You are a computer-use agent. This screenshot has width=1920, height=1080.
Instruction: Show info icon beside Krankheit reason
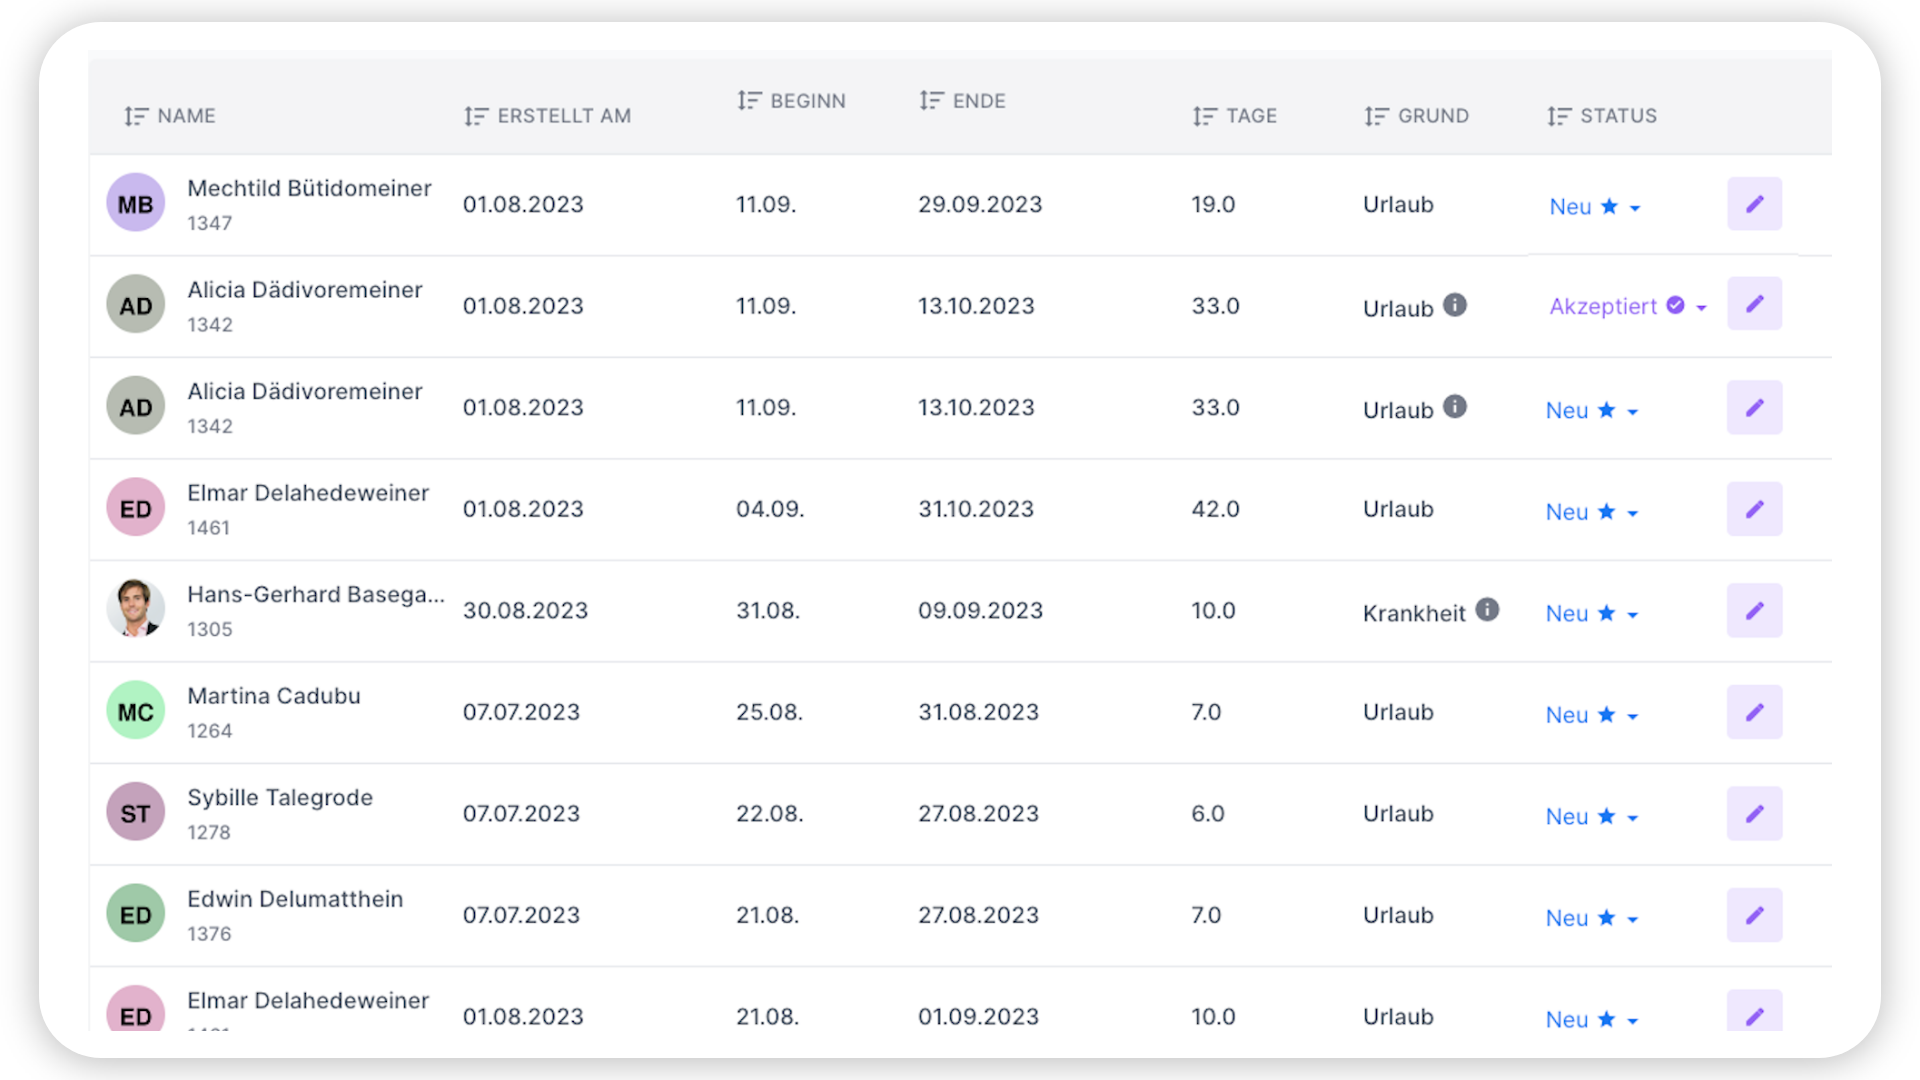tap(1487, 609)
